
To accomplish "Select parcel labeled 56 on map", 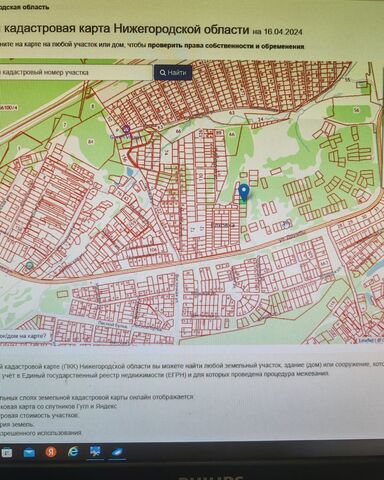I will (x=357, y=110).
